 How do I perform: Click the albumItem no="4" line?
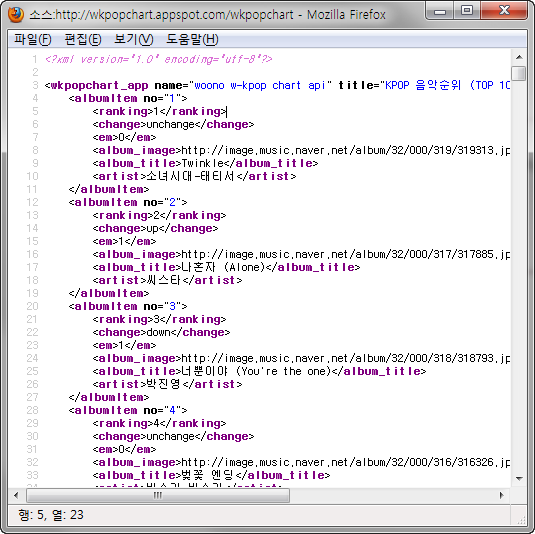[x=128, y=410]
